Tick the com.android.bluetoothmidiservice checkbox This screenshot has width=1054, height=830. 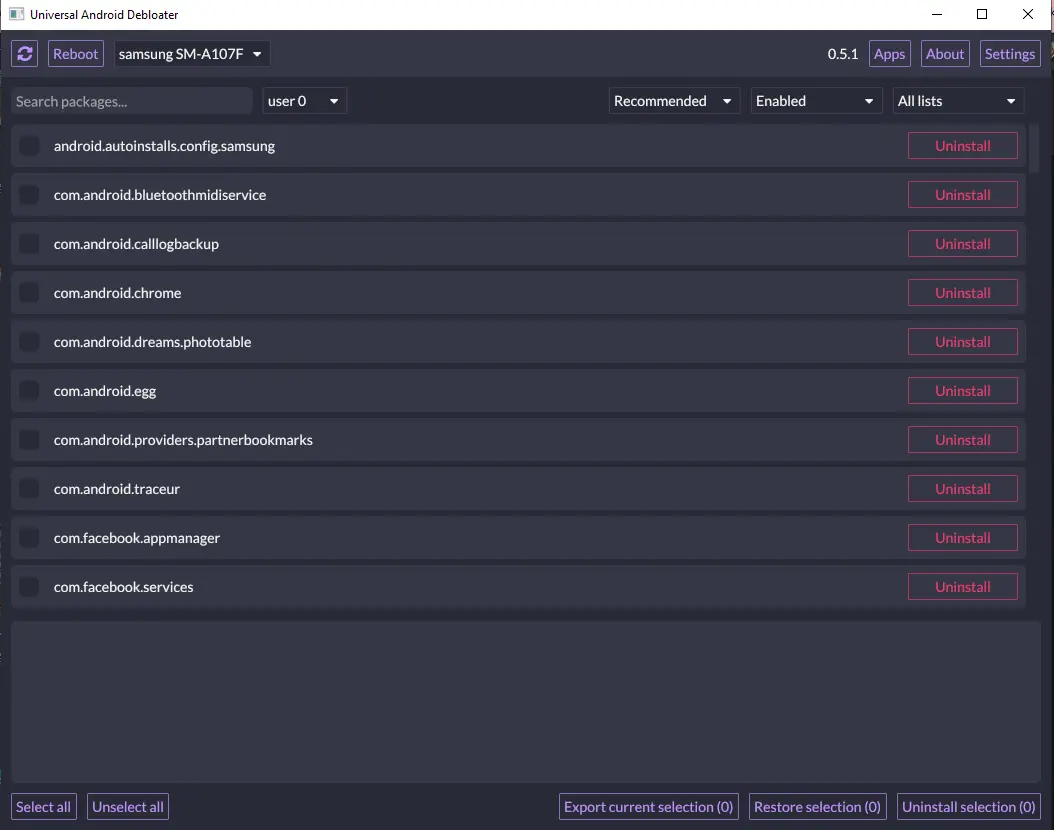click(x=29, y=195)
